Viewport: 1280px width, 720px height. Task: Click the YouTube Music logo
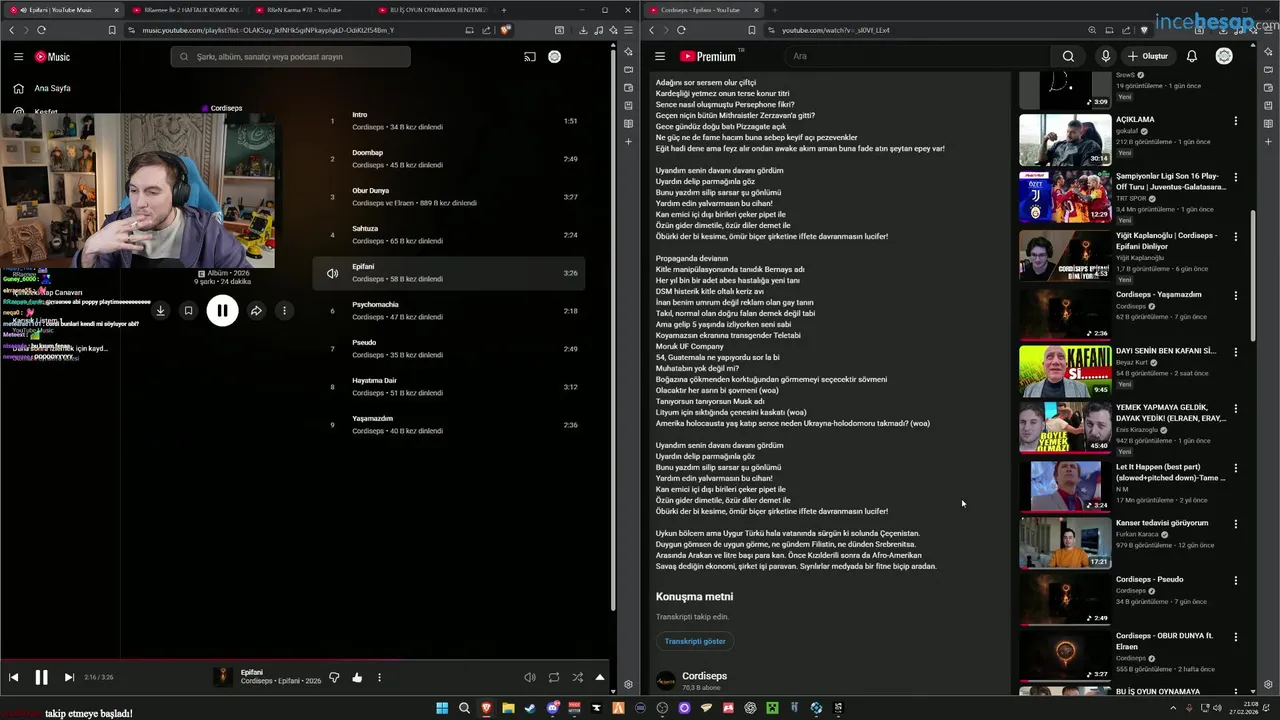(x=52, y=57)
